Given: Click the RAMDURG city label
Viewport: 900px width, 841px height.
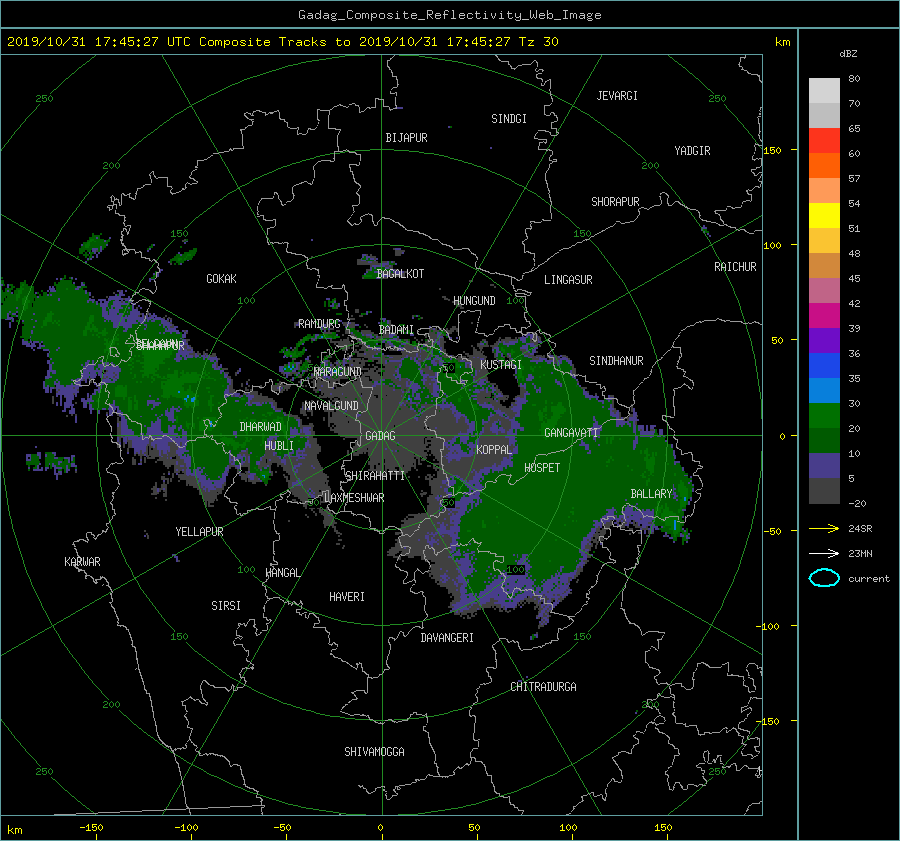Looking at the screenshot, I should click(319, 324).
